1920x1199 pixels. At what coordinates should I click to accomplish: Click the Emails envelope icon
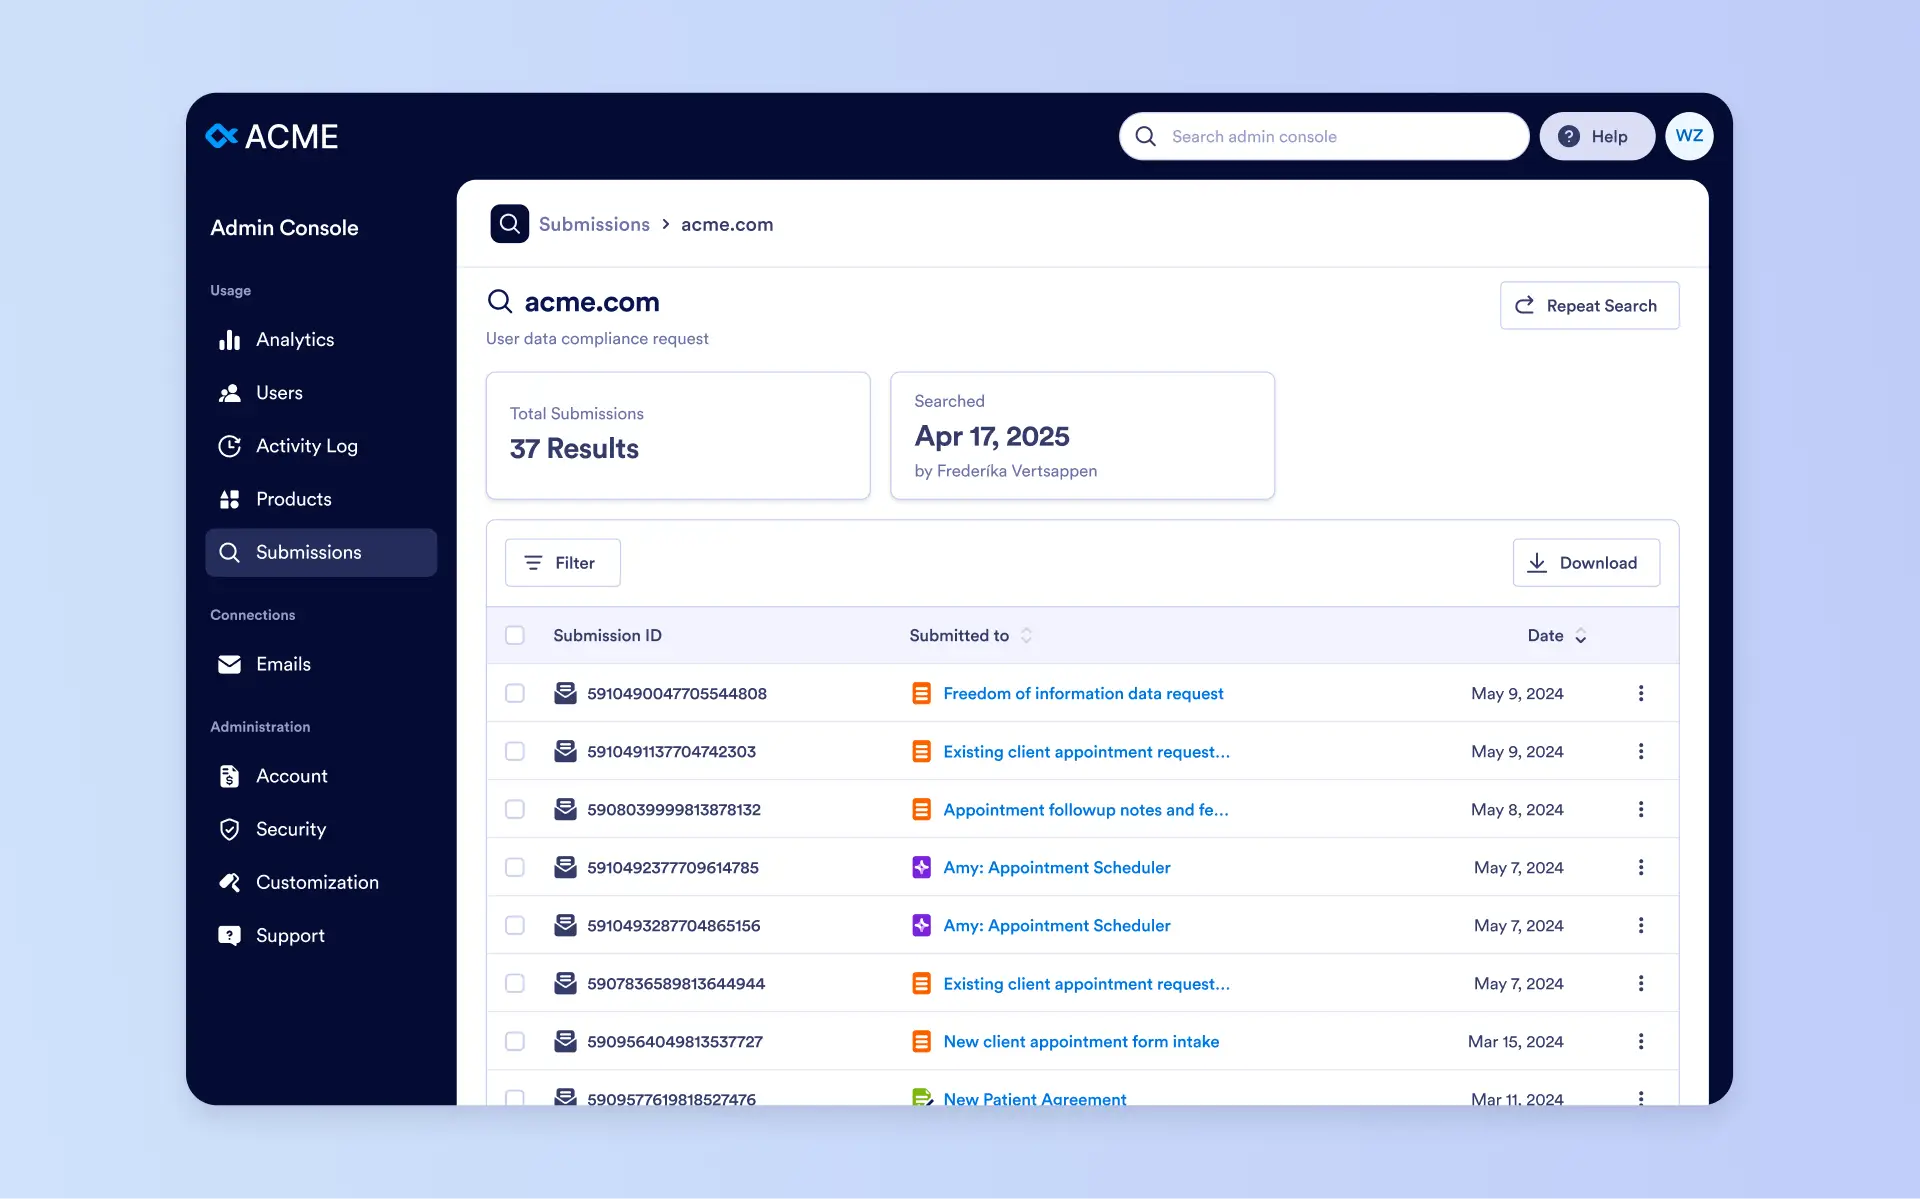tap(229, 664)
